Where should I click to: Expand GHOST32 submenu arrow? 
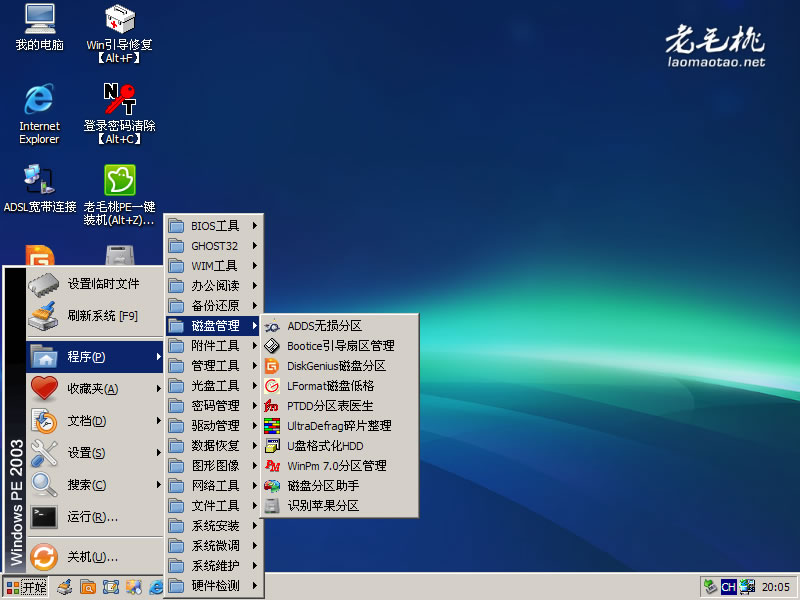click(x=255, y=246)
